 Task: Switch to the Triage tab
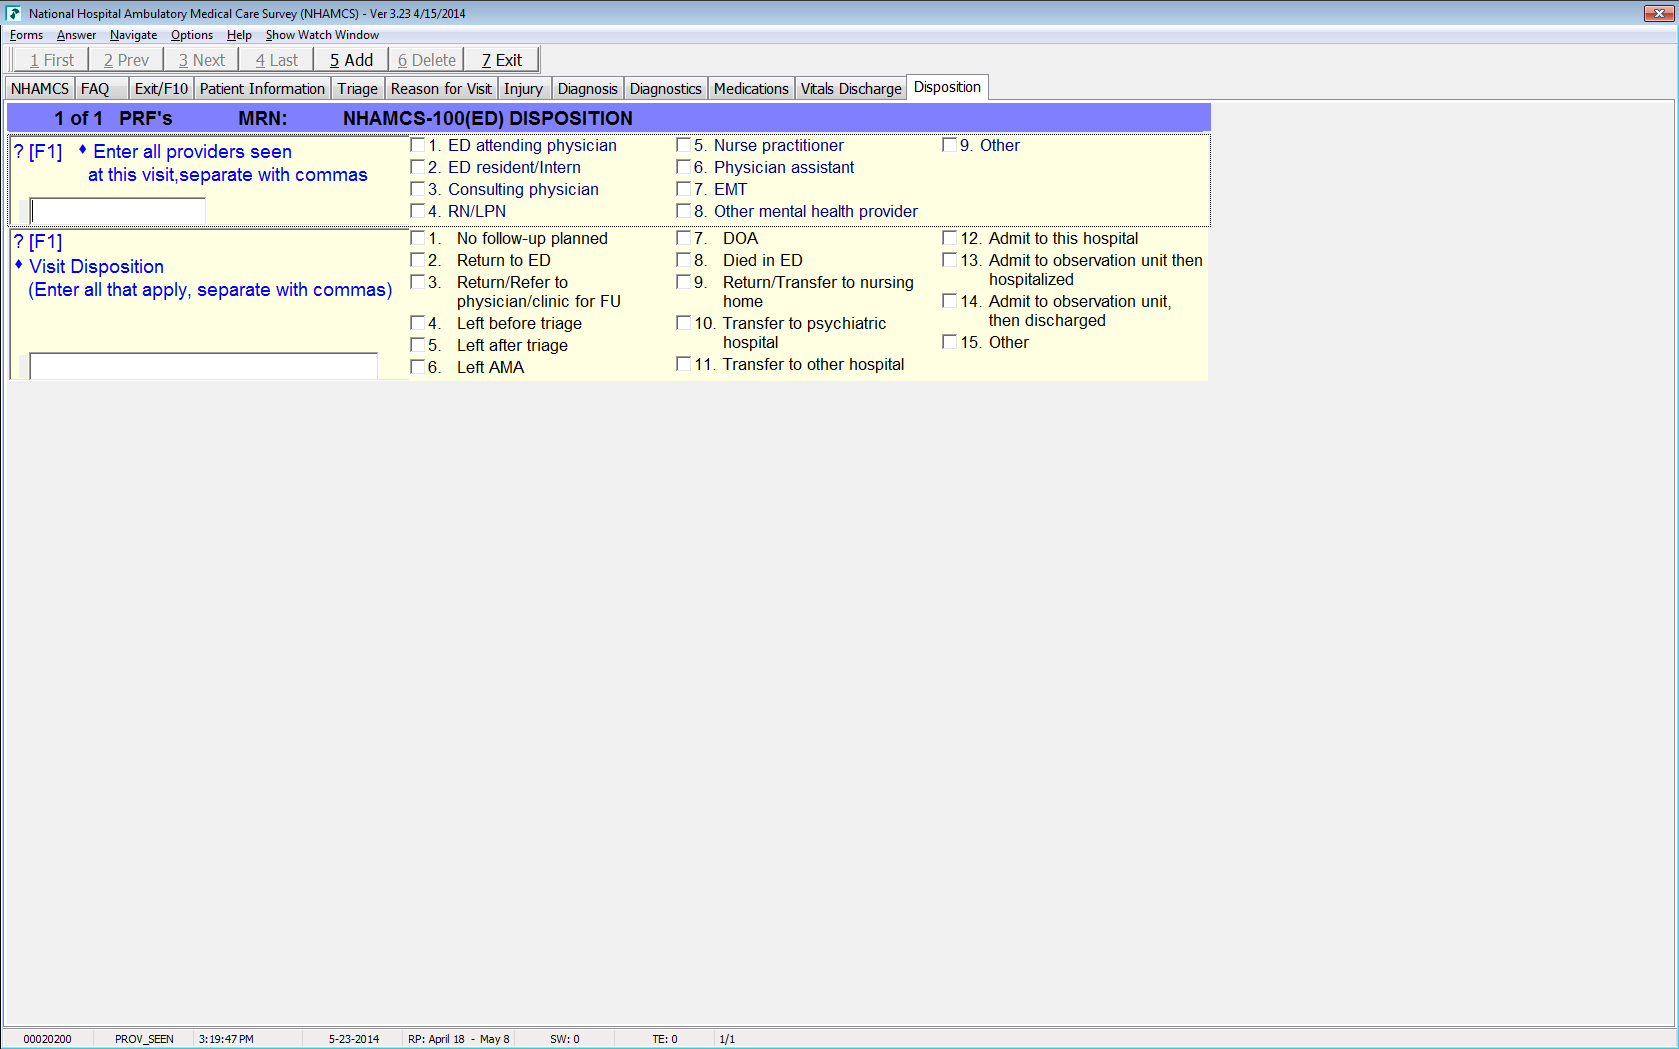[357, 89]
